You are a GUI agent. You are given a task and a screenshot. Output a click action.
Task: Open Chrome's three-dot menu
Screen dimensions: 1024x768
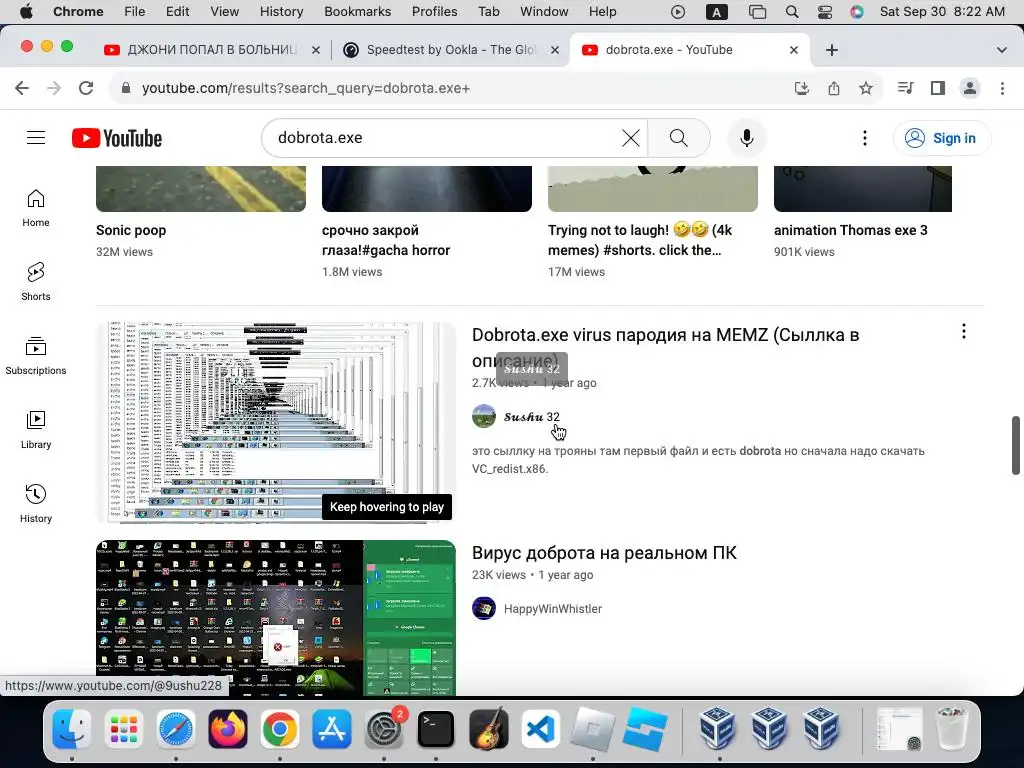[1002, 88]
